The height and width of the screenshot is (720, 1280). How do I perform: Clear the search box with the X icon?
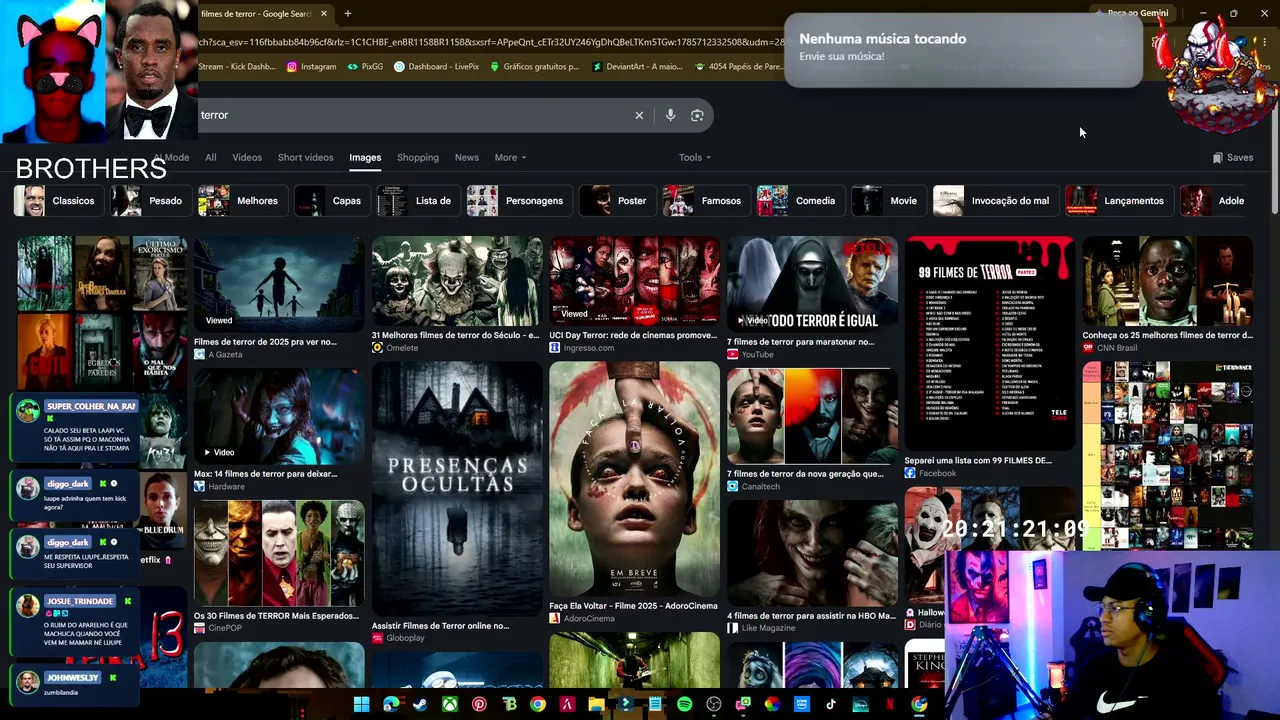pos(639,115)
